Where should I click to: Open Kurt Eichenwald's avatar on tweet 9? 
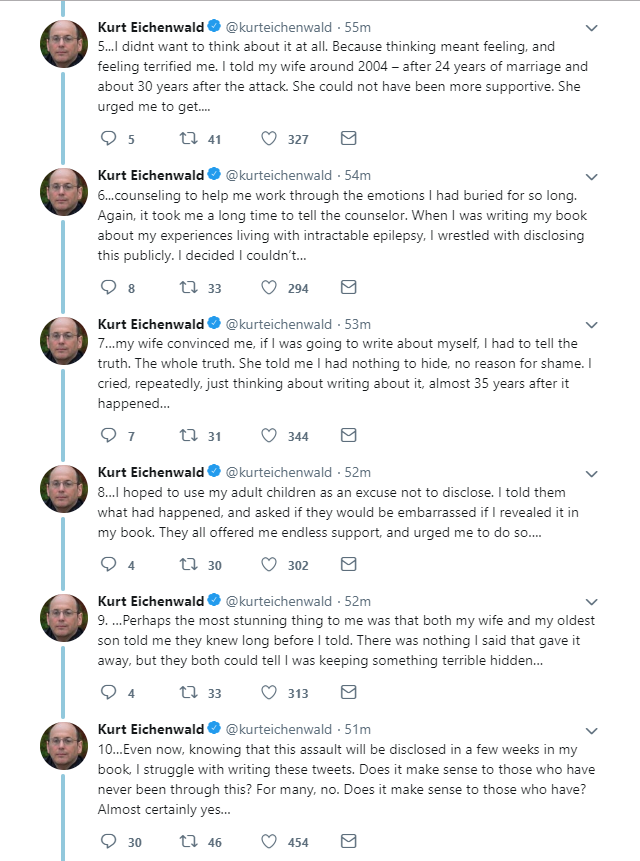pos(64,618)
